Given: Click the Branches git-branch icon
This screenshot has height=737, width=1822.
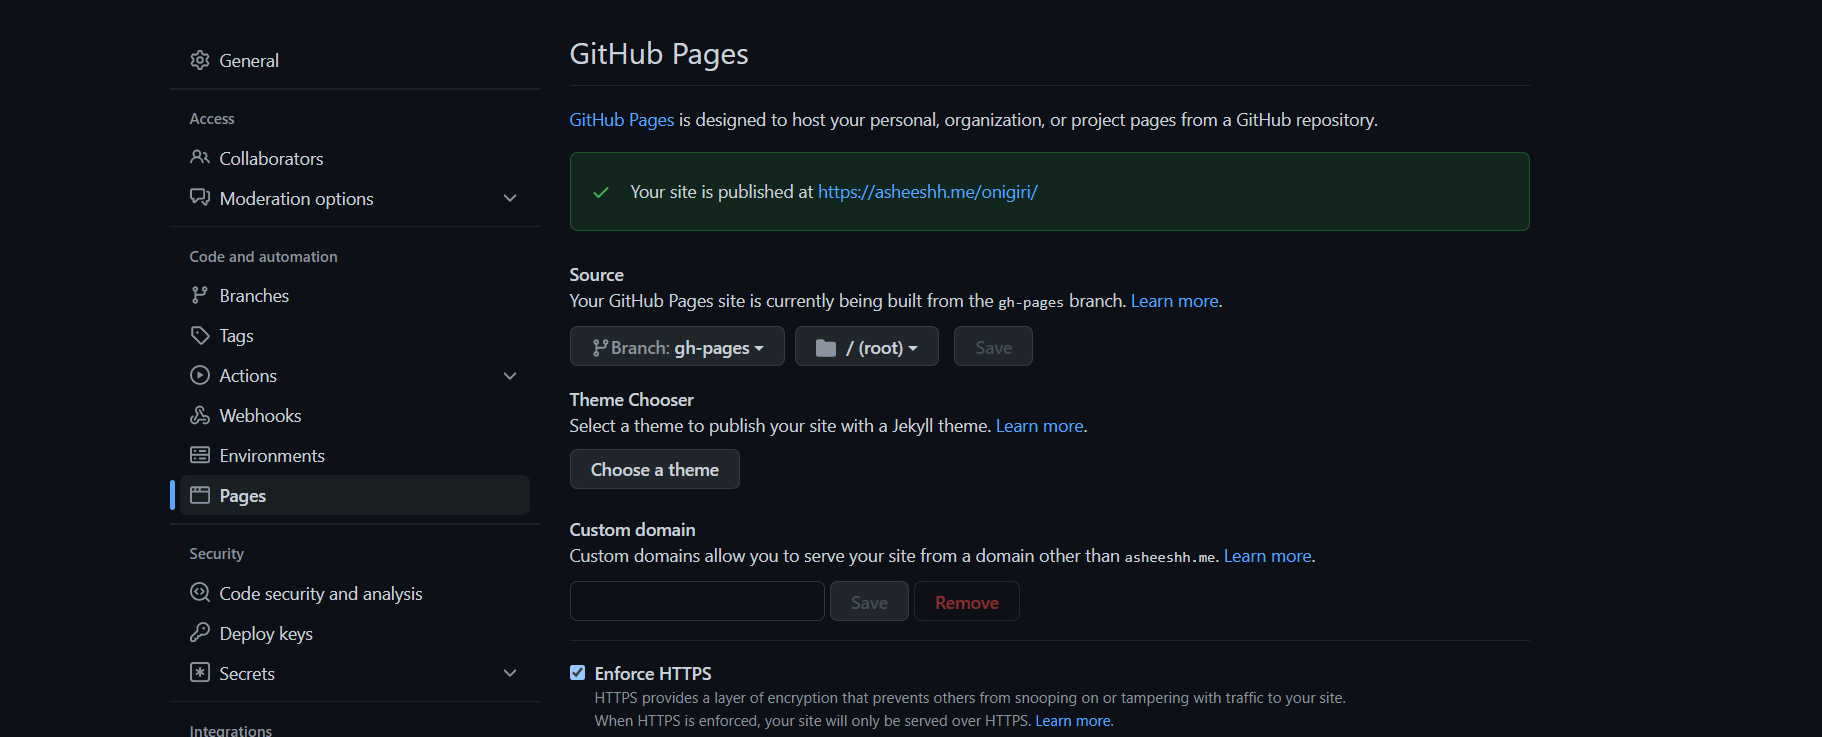Looking at the screenshot, I should tap(200, 295).
